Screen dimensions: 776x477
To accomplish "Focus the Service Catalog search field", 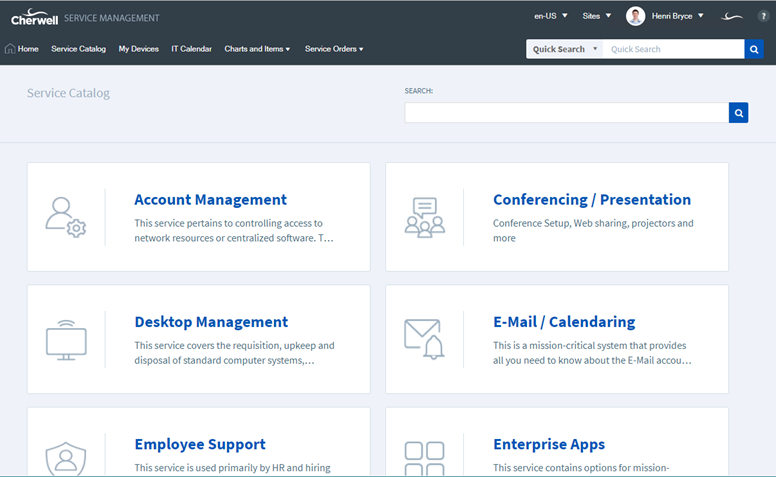I will (566, 113).
